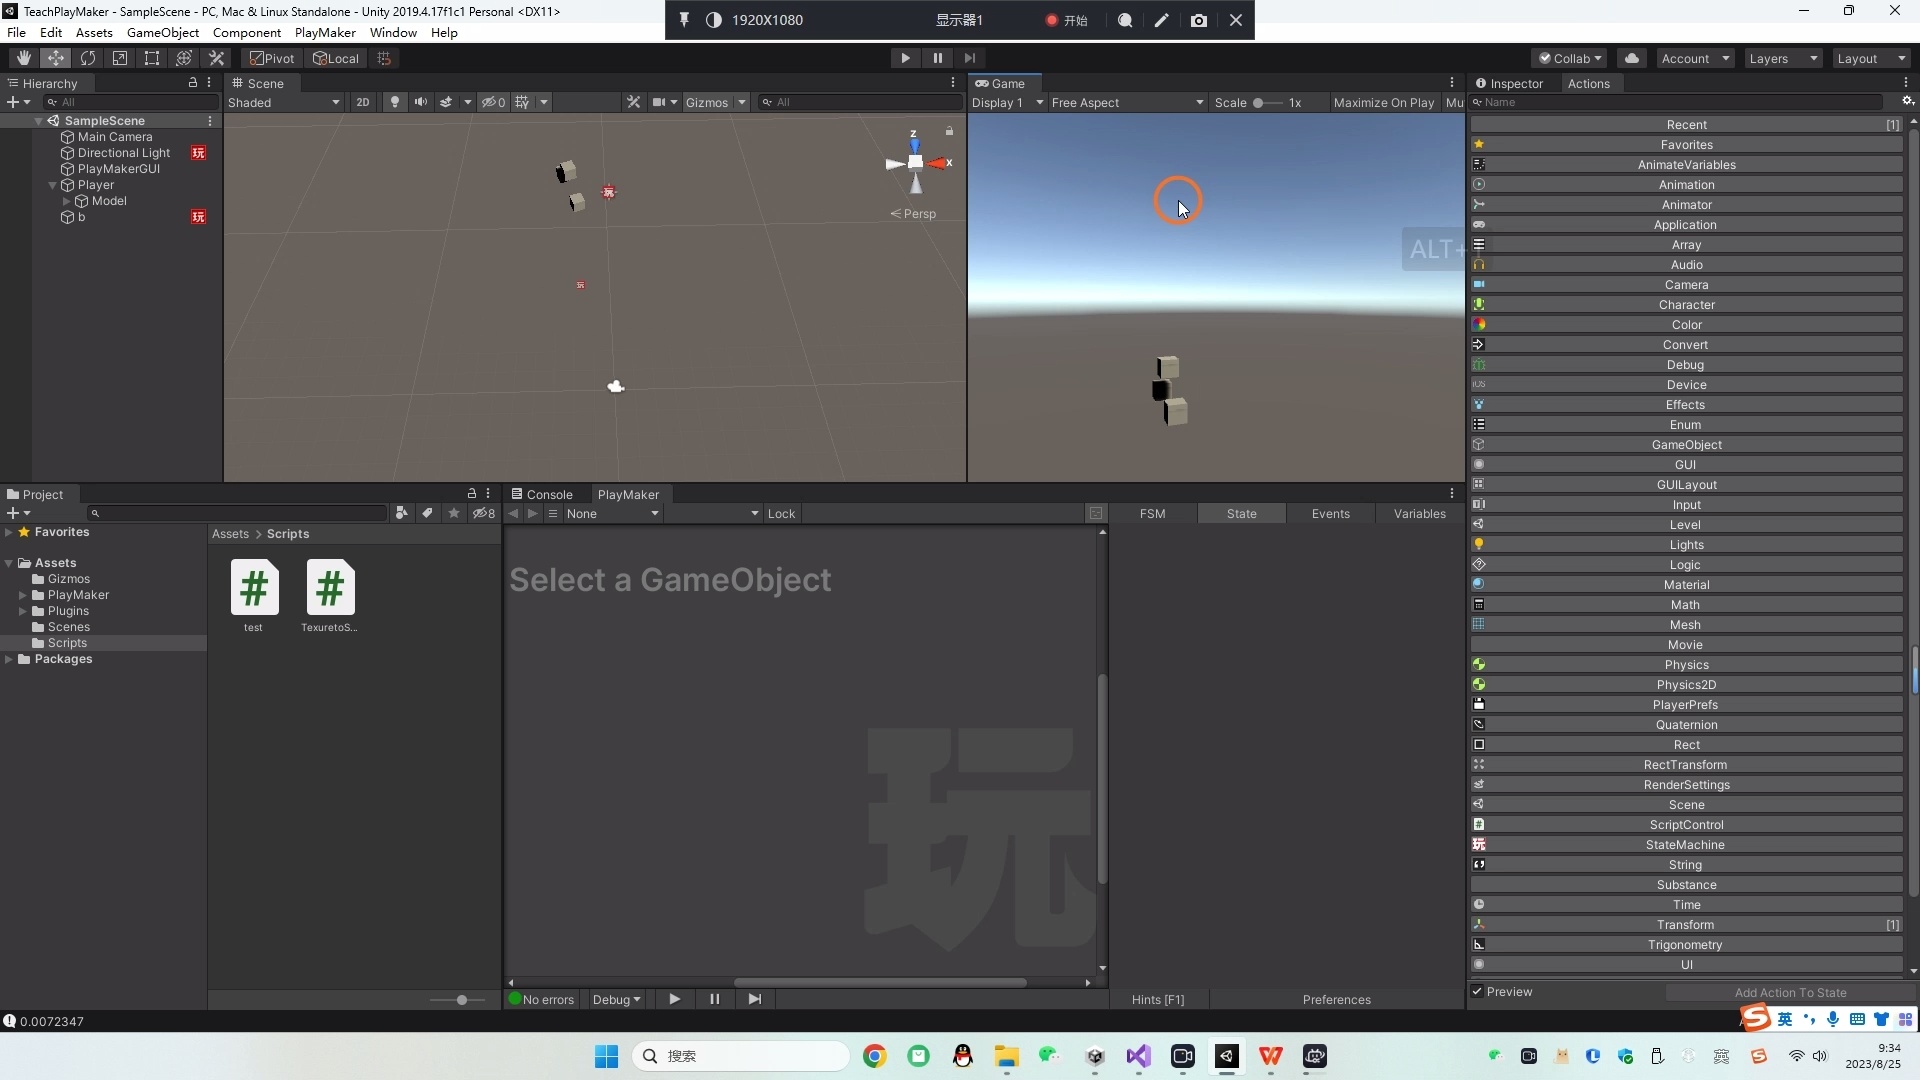Image resolution: width=1920 pixels, height=1080 pixels.
Task: Switch to the Actions tab
Action: tap(1588, 83)
